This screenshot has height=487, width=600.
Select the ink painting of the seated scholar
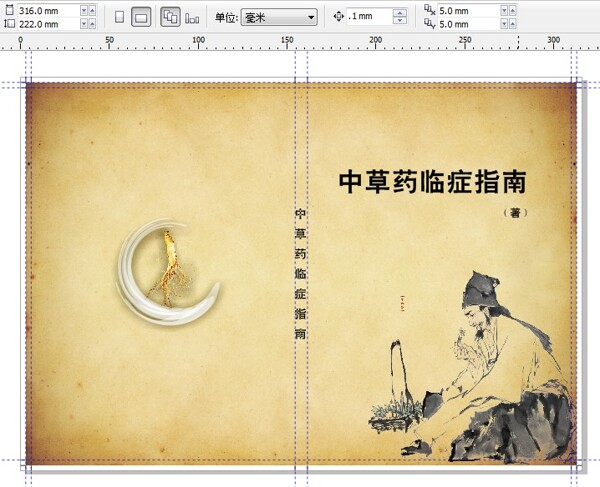click(472, 367)
